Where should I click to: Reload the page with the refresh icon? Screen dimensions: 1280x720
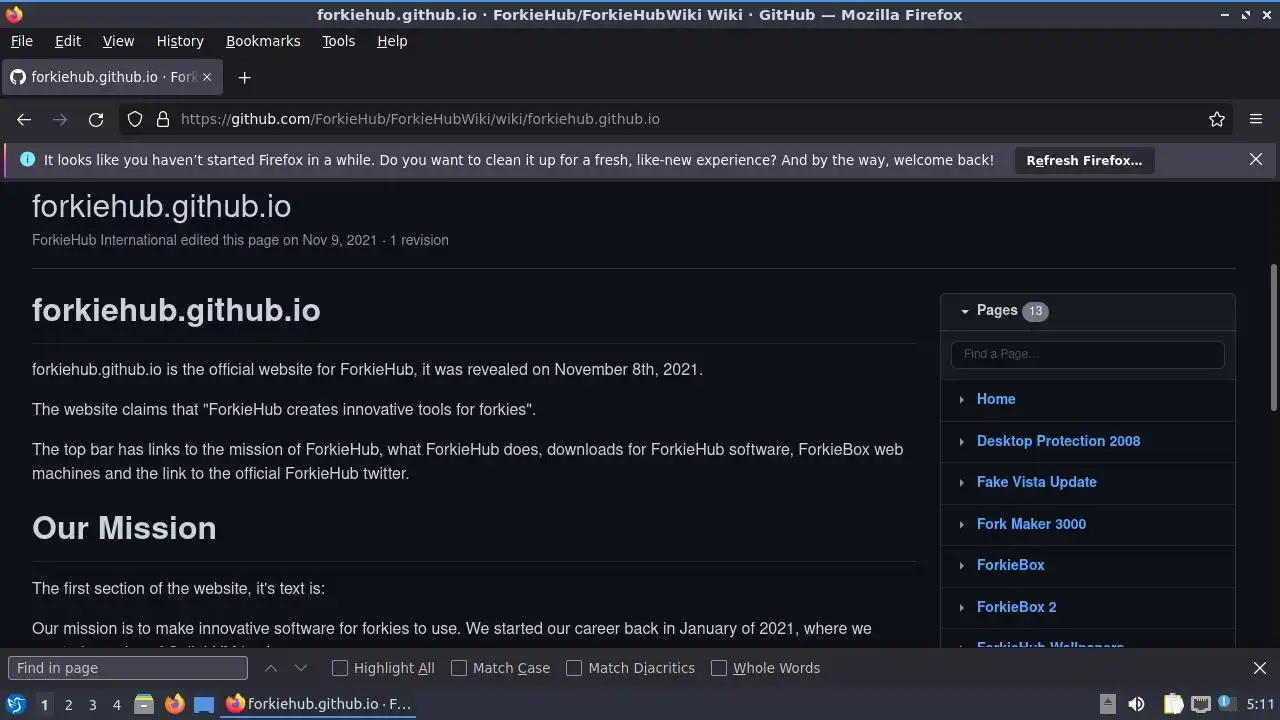click(96, 119)
